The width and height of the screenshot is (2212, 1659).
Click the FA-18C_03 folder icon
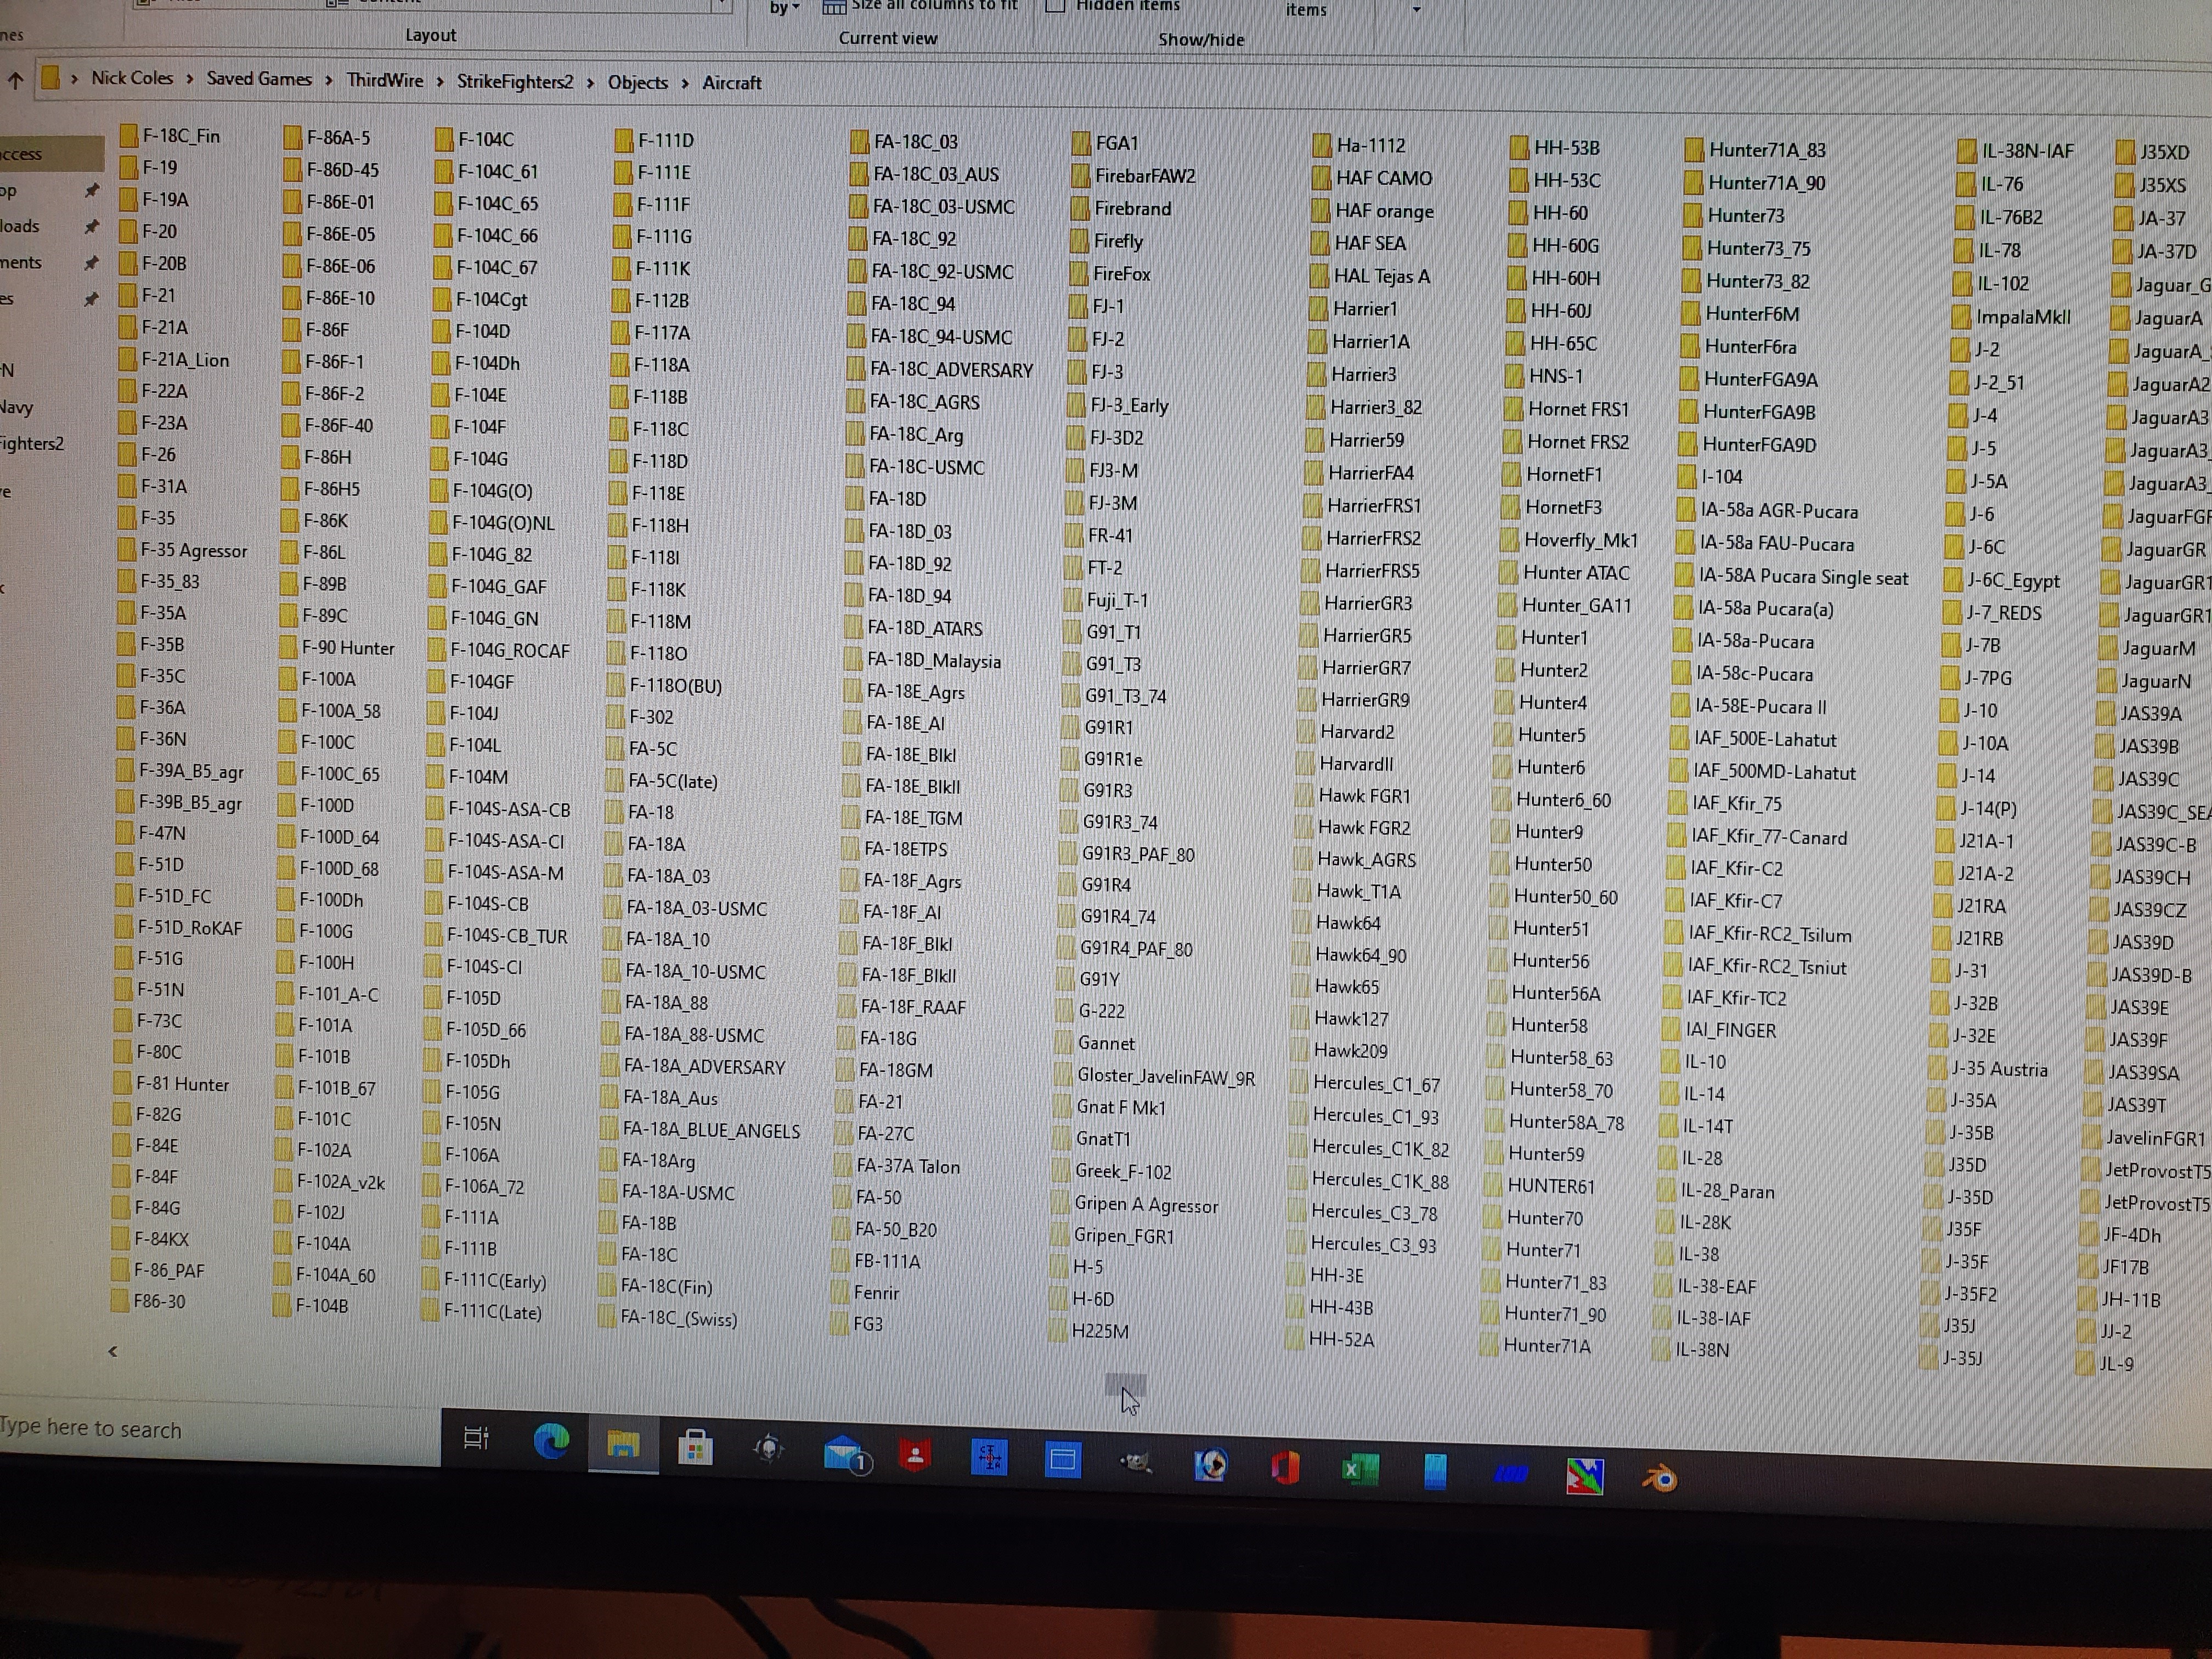tap(859, 142)
